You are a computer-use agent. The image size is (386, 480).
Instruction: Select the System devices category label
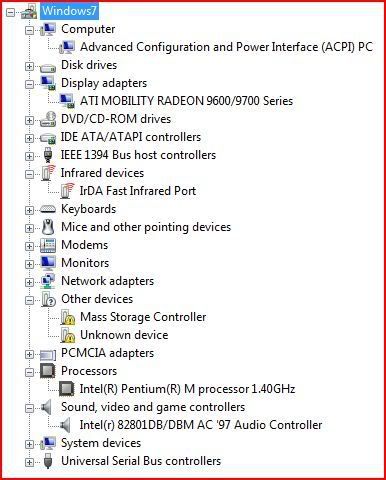(101, 443)
